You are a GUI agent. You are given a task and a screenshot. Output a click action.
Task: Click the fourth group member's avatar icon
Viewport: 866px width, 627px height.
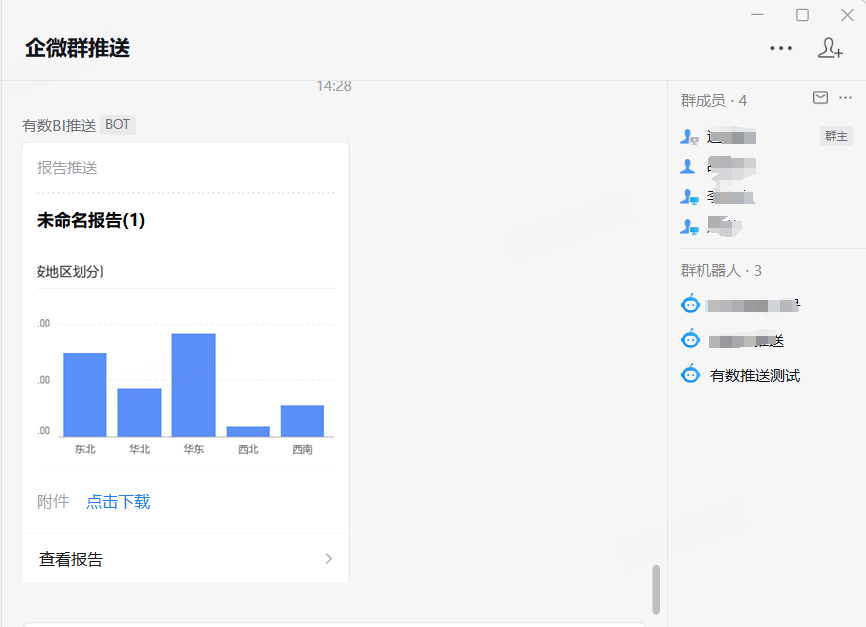(688, 227)
